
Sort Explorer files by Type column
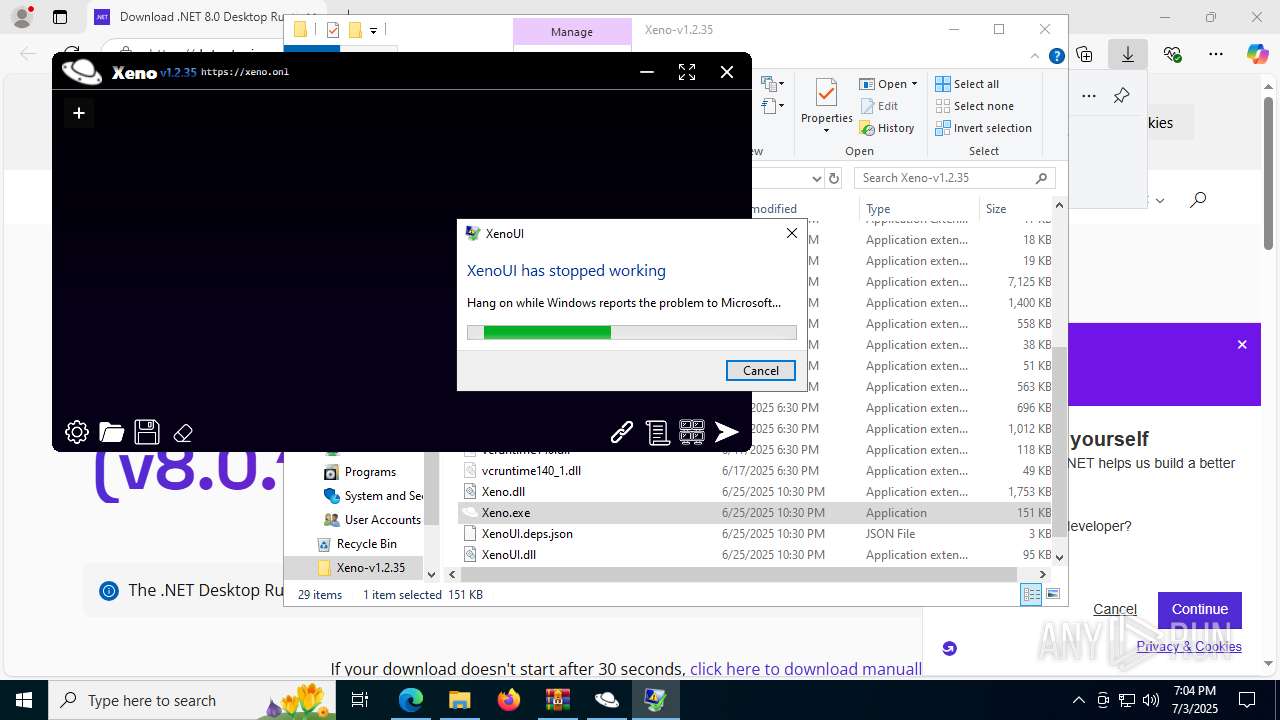[919, 209]
